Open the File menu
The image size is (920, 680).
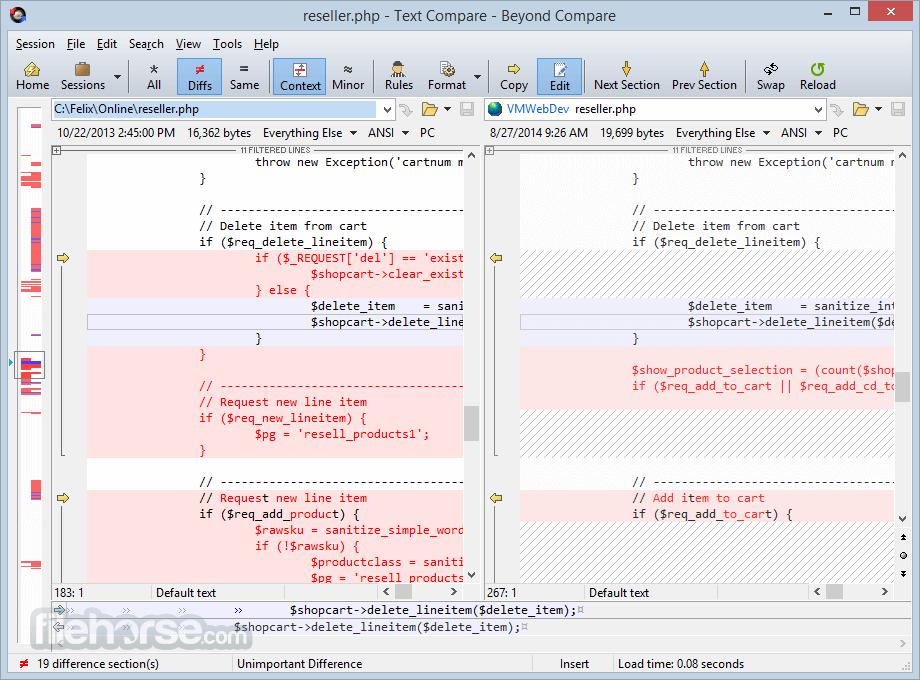[76, 44]
